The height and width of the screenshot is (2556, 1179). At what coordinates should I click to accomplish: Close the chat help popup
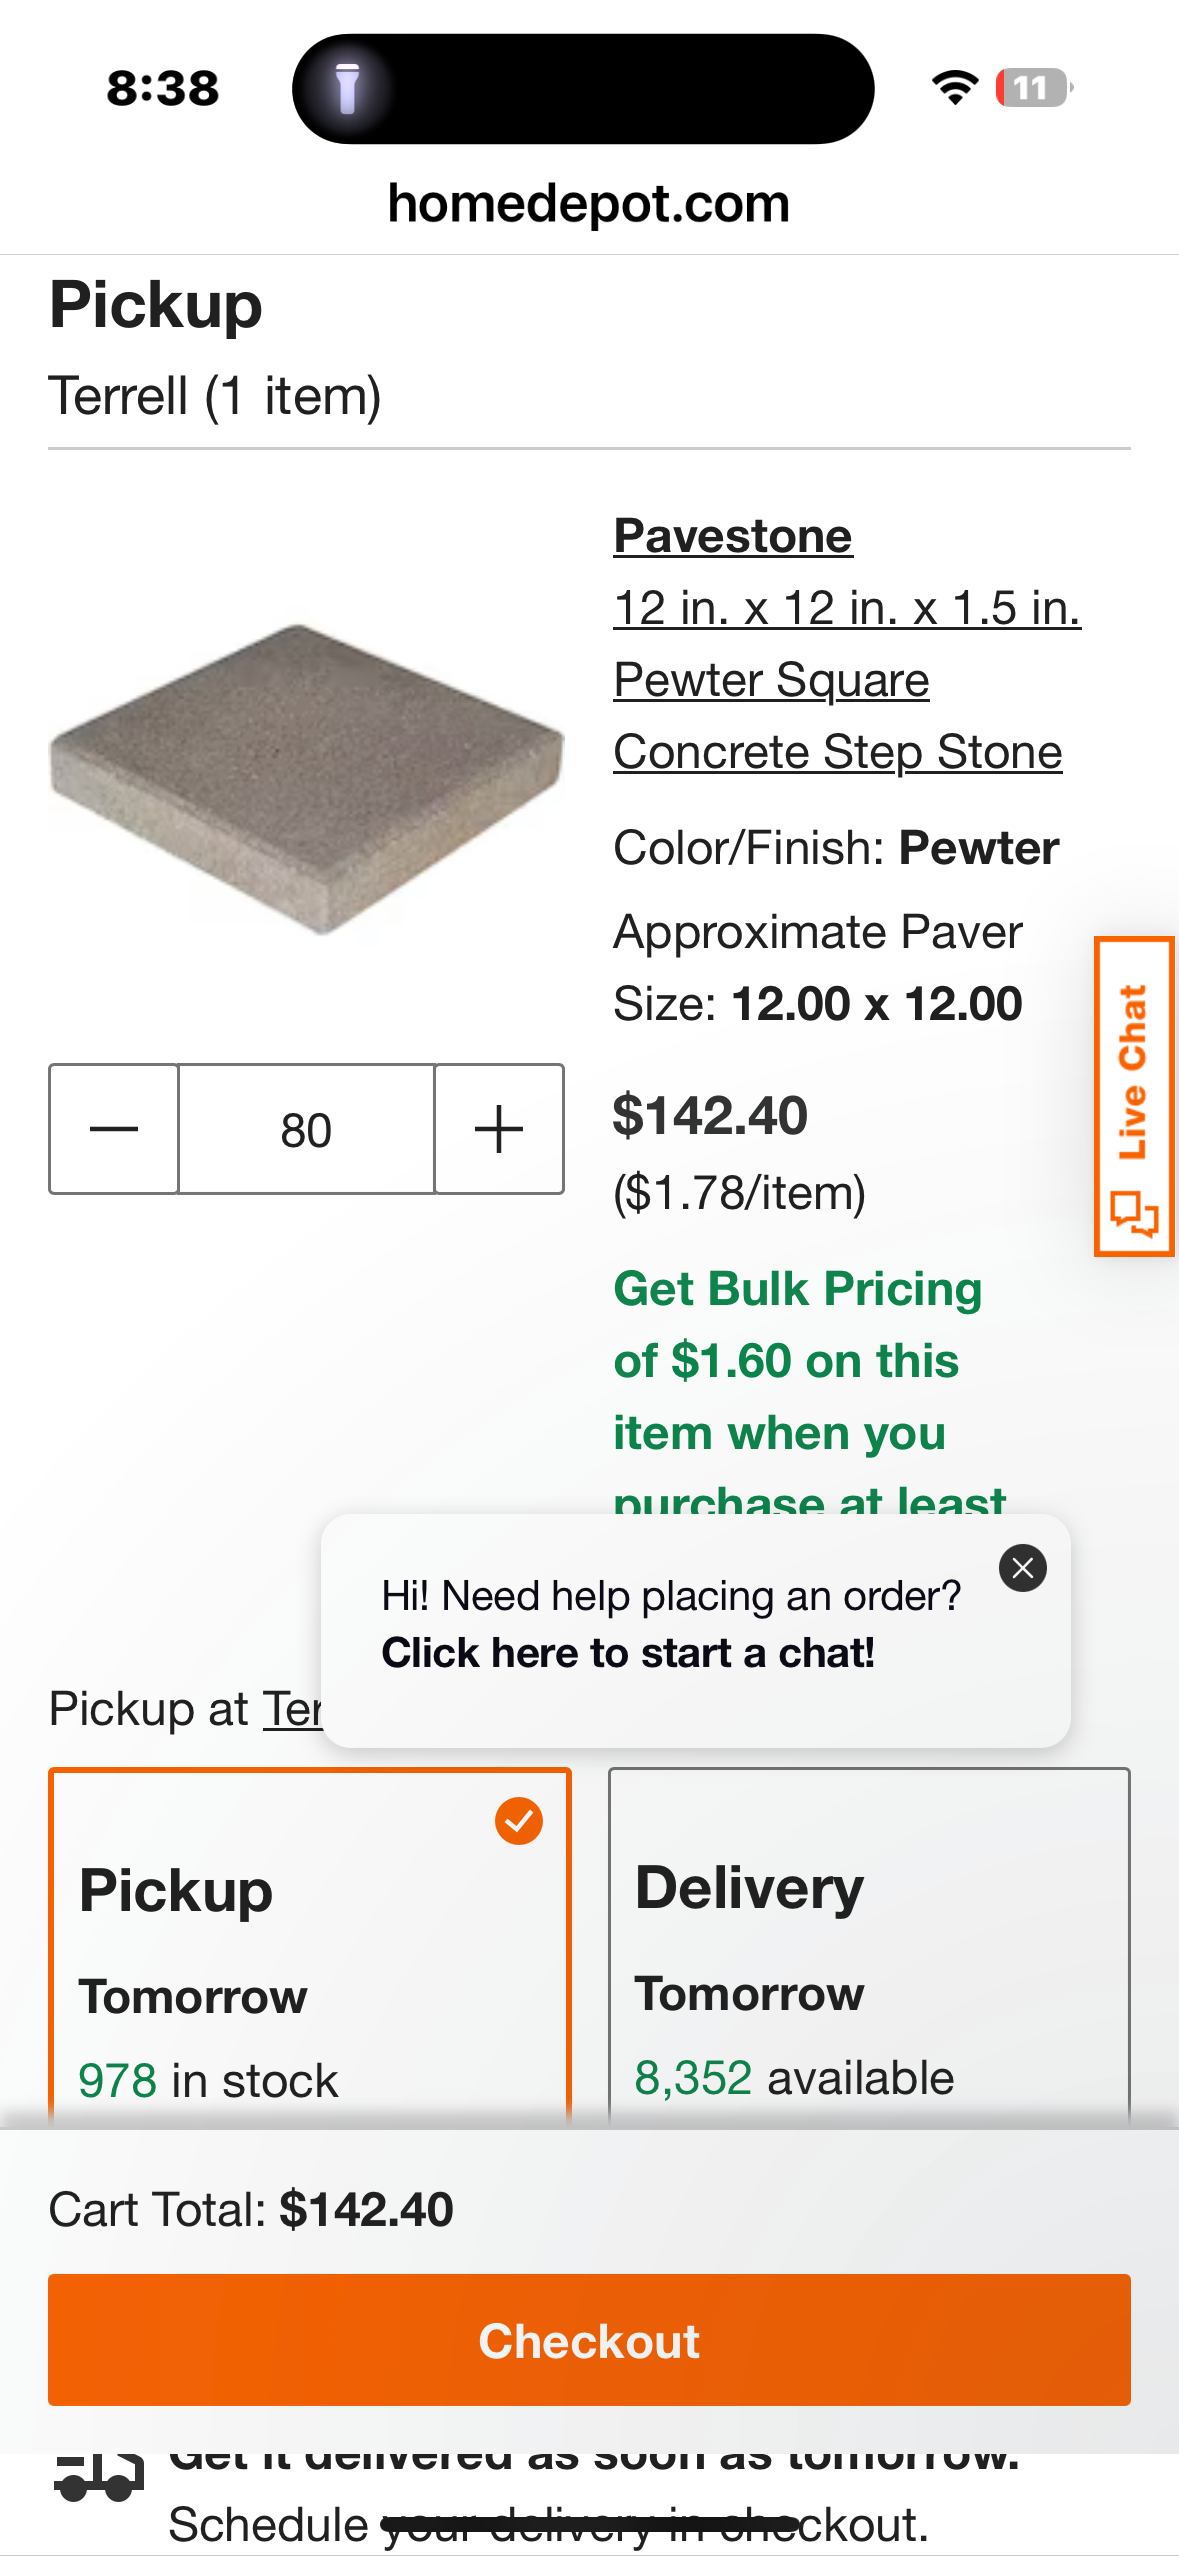click(1023, 1568)
